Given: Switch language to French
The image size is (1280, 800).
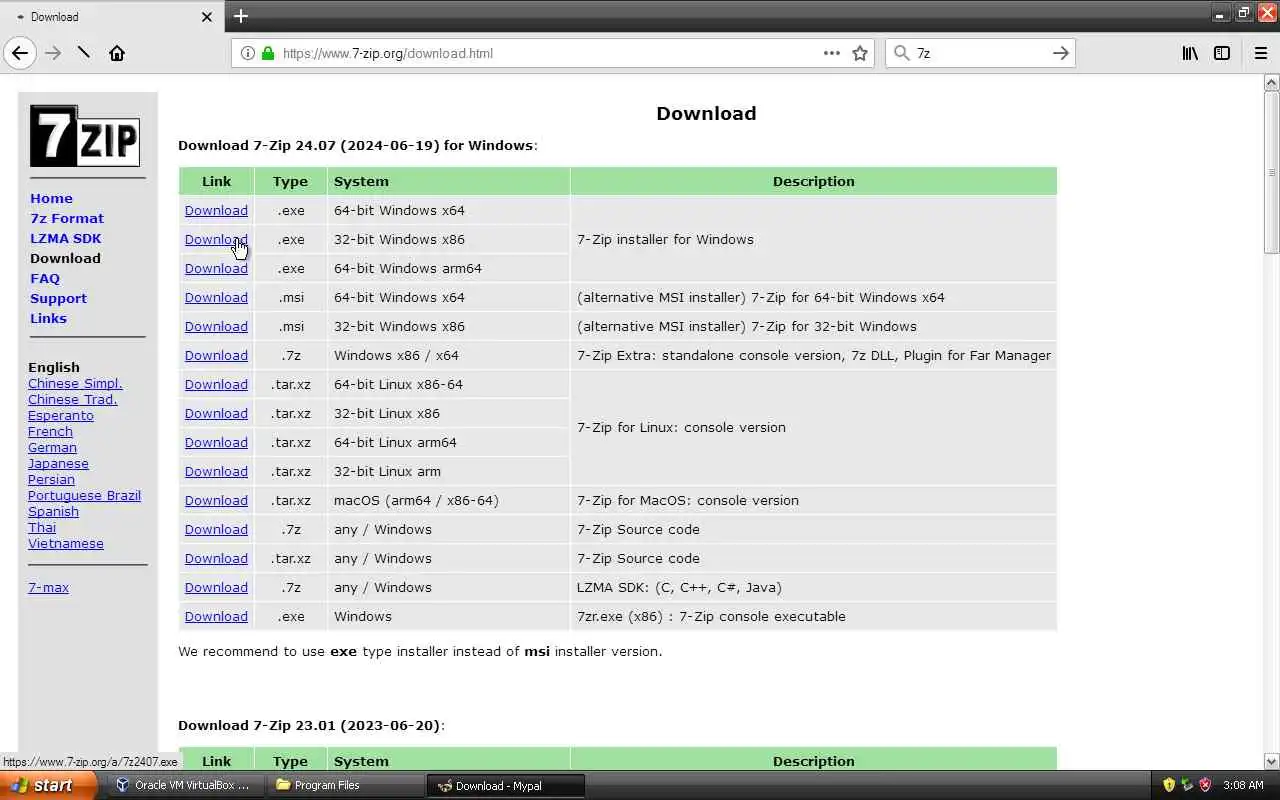Looking at the screenshot, I should 50,431.
